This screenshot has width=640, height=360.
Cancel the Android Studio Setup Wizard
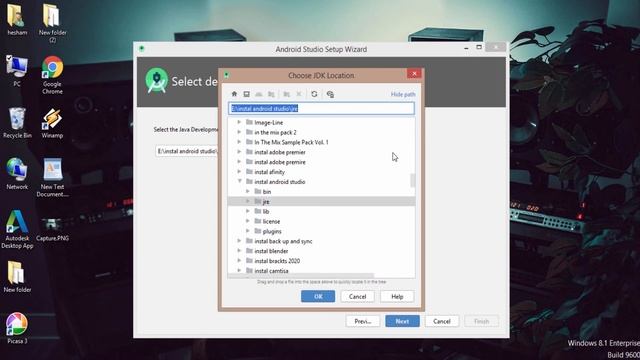(442, 321)
